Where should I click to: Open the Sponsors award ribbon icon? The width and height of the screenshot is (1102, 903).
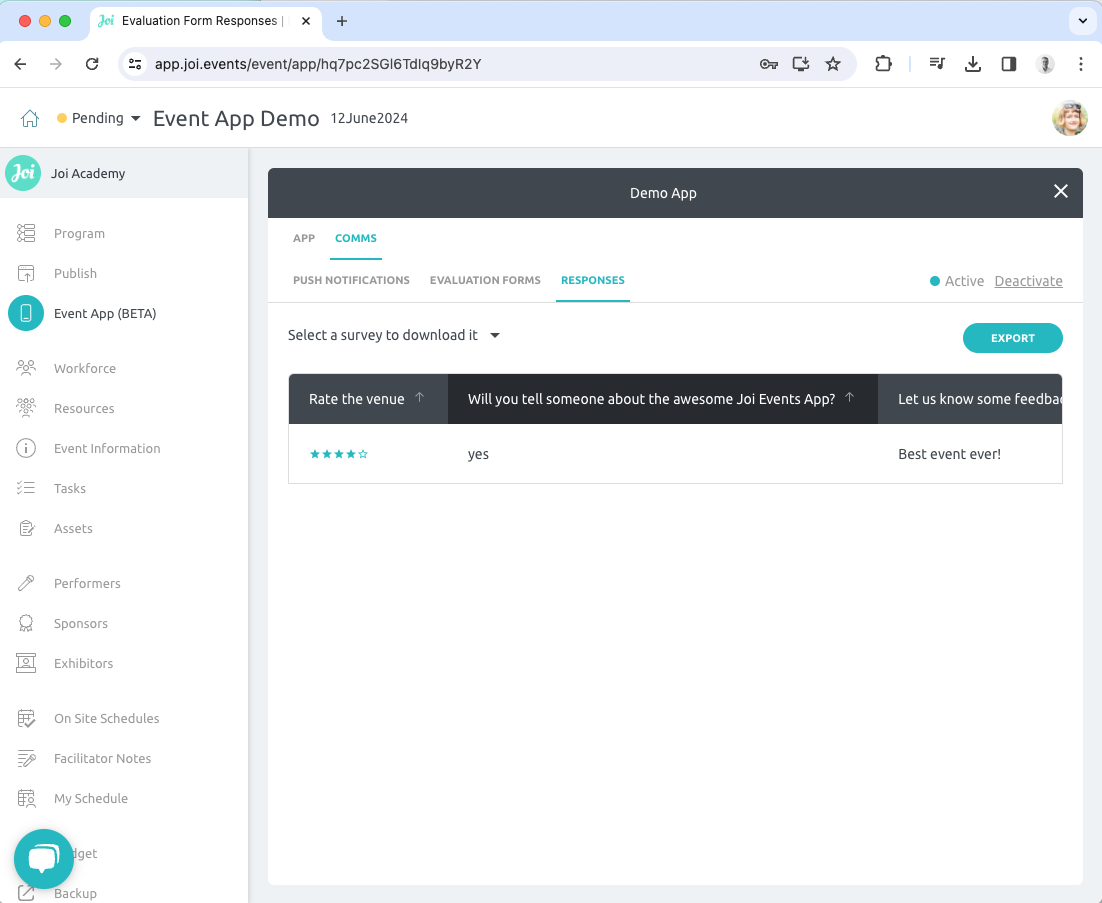[26, 623]
